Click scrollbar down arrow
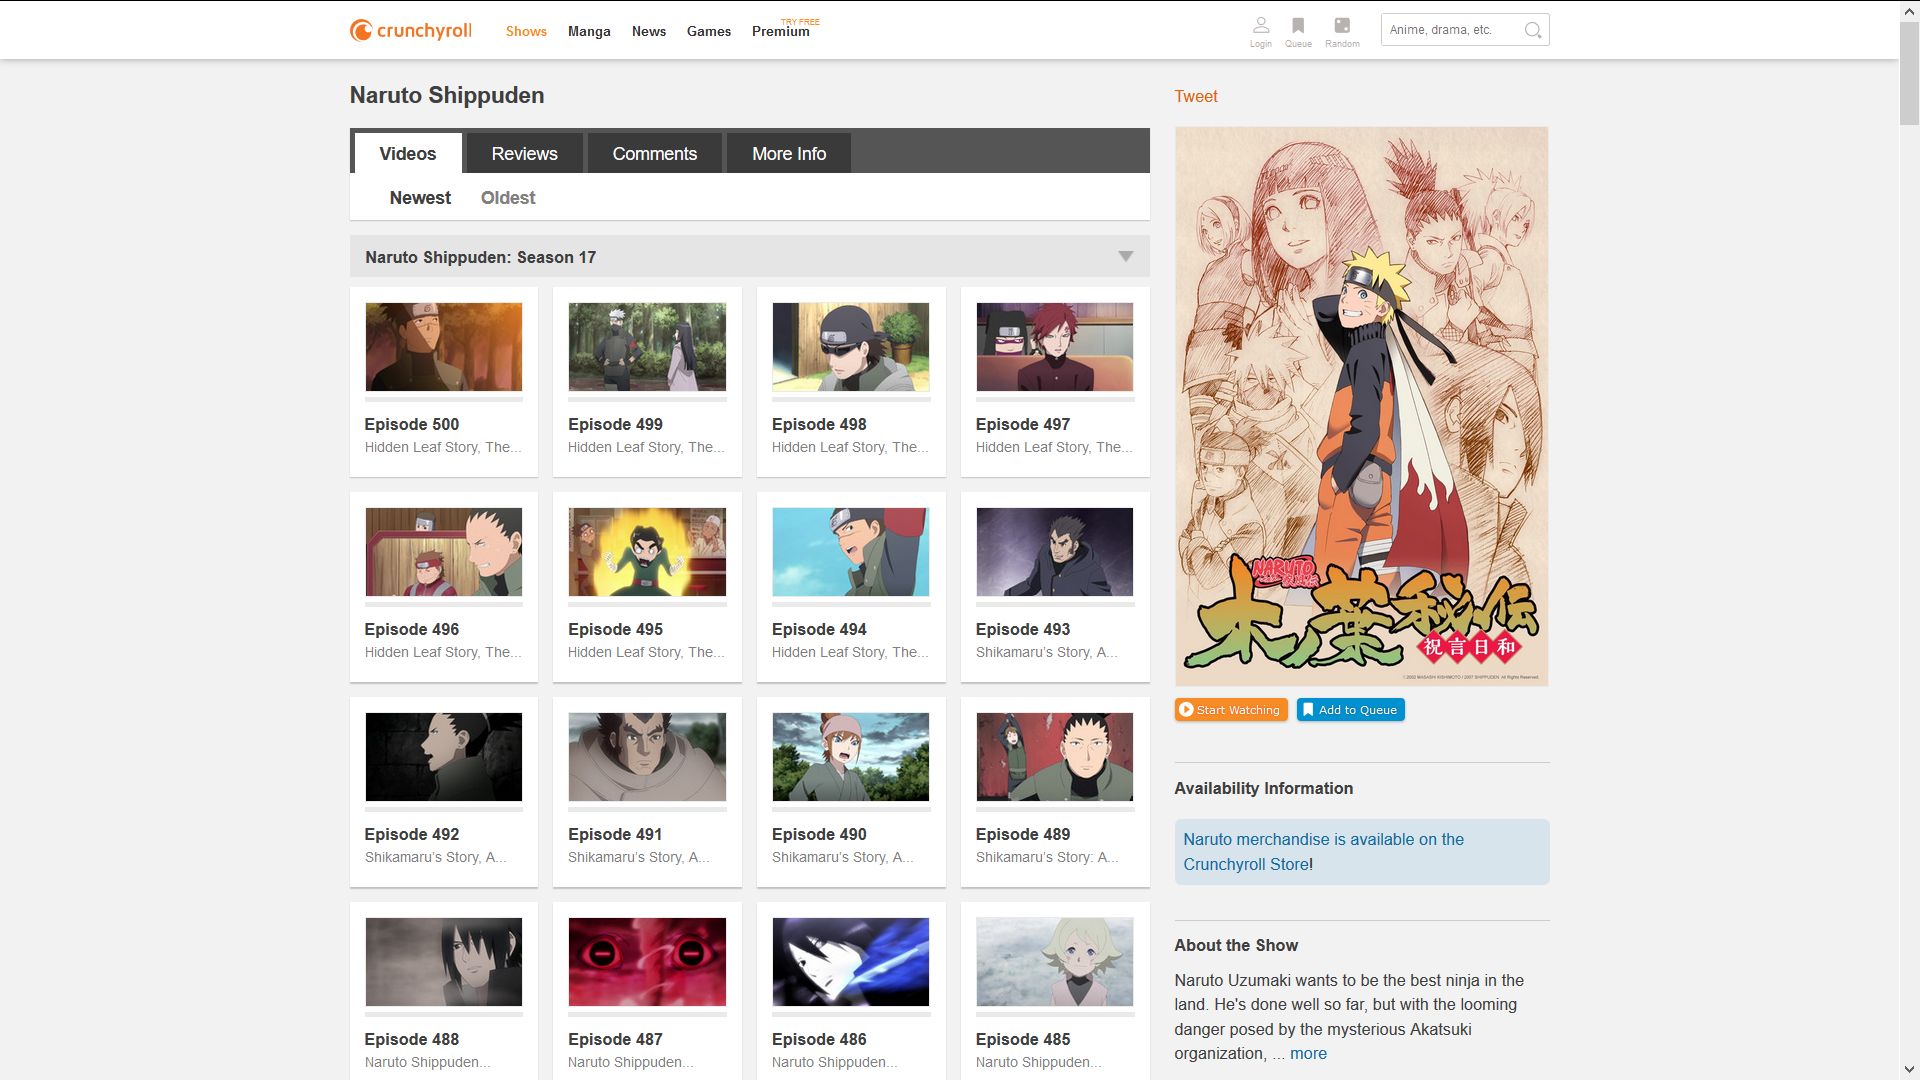This screenshot has height=1080, width=1920. (x=1909, y=1069)
